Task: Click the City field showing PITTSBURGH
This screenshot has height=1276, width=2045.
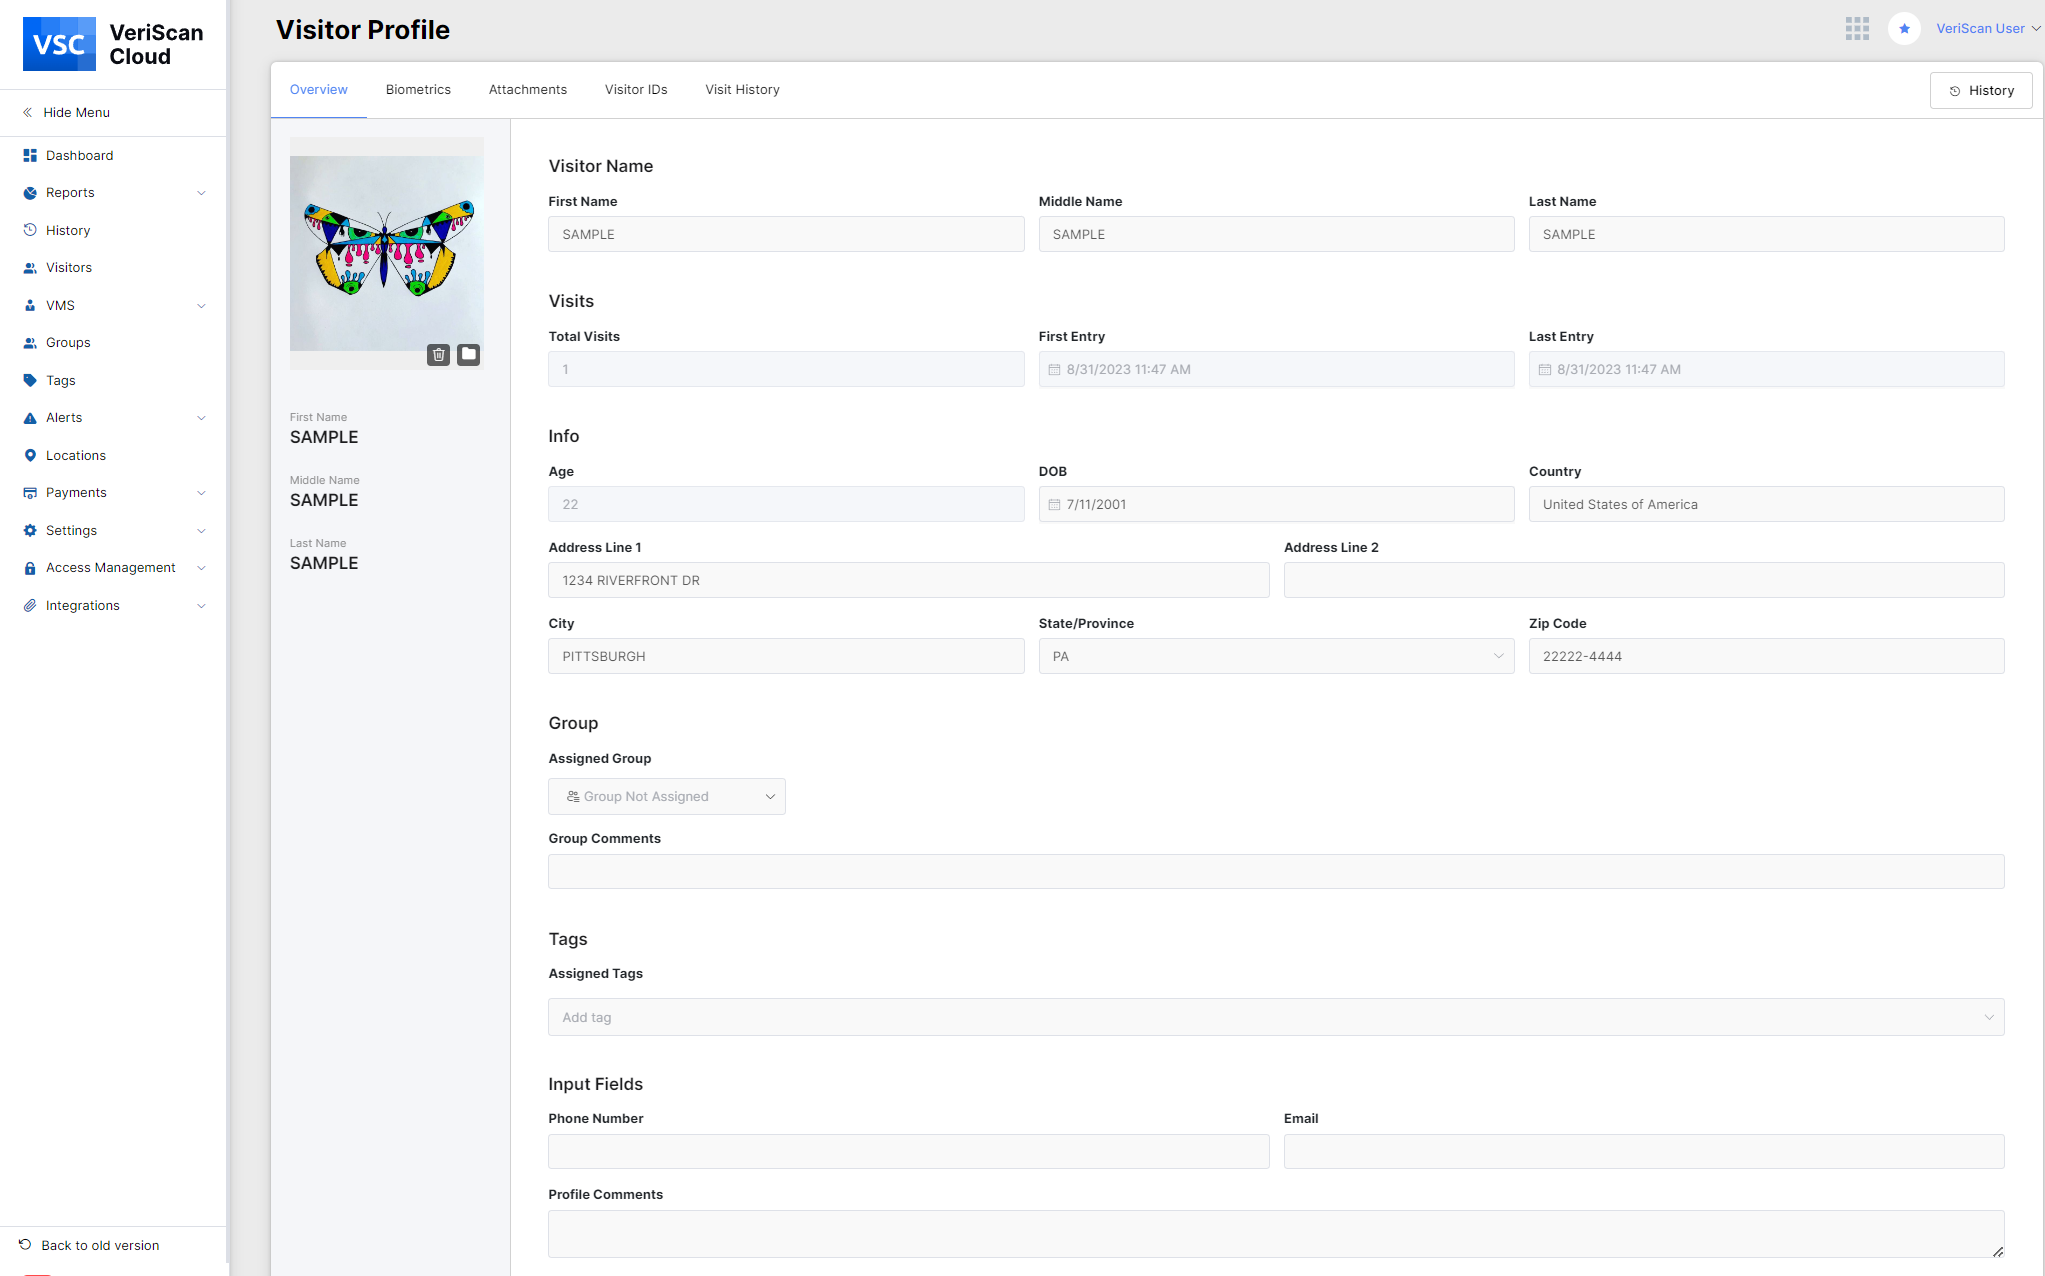Action: [786, 656]
